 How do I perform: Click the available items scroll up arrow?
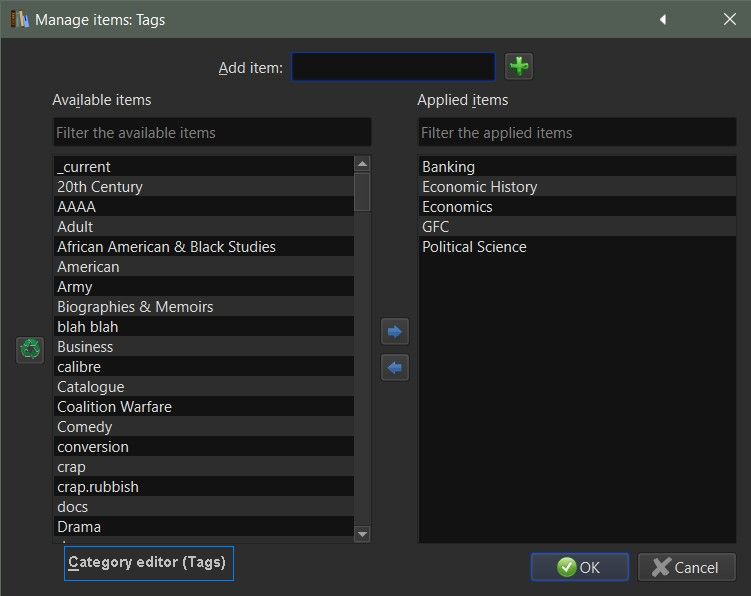(x=363, y=164)
